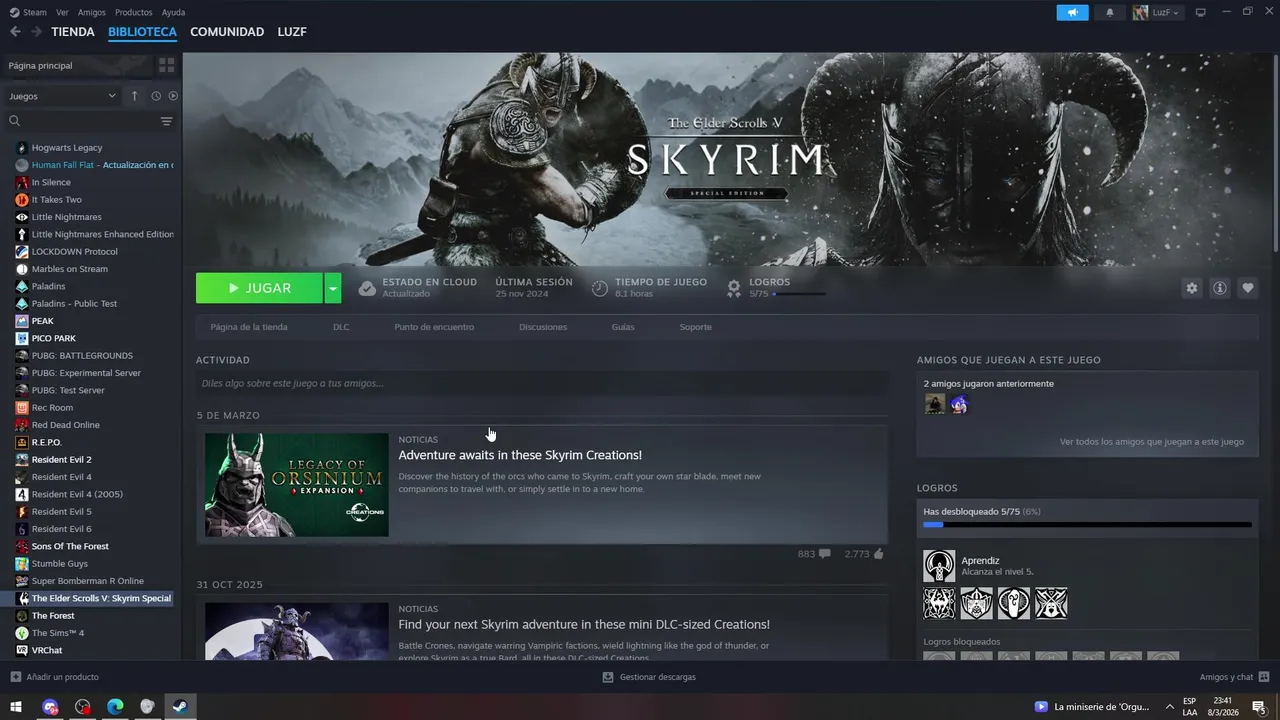Expand the Juegos category dropdown
Image resolution: width=1280 pixels, height=720 pixels.
[x=62, y=96]
